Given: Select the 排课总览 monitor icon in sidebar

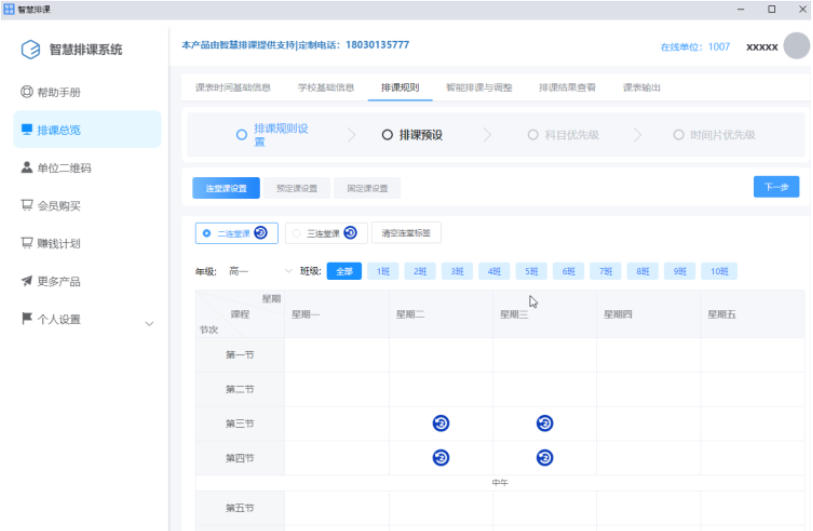Looking at the screenshot, I should click(27, 130).
